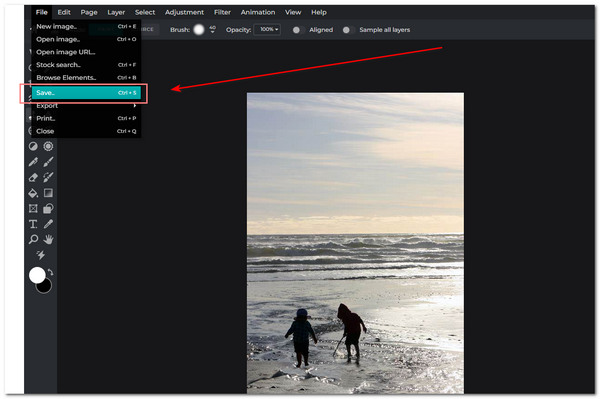Click the white foreground color swatch
Viewport: 600px width, 399px height.
(36, 275)
